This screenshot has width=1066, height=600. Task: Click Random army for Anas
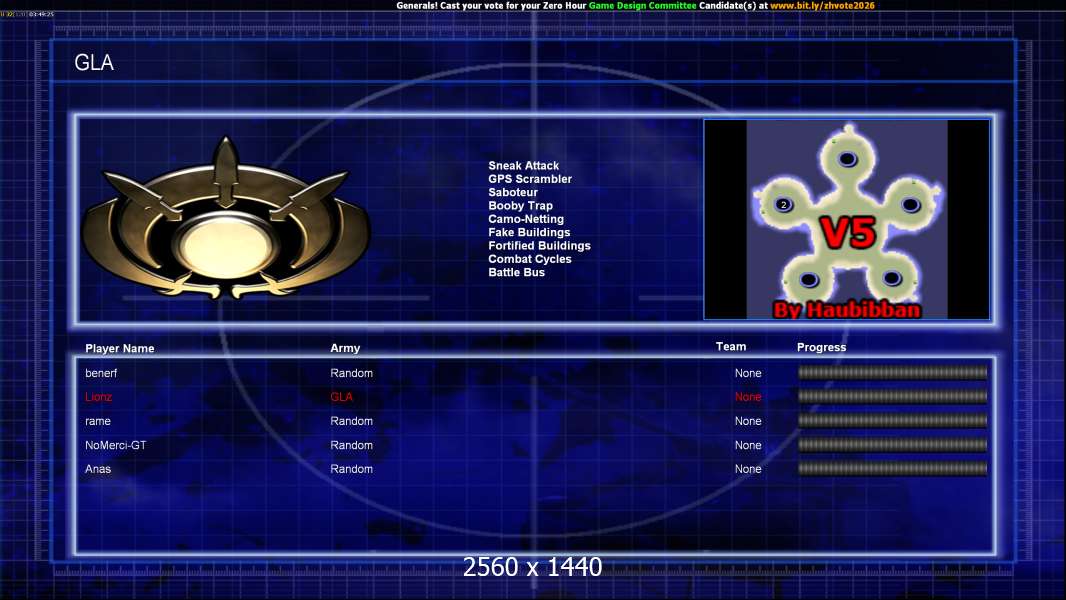[x=351, y=469]
